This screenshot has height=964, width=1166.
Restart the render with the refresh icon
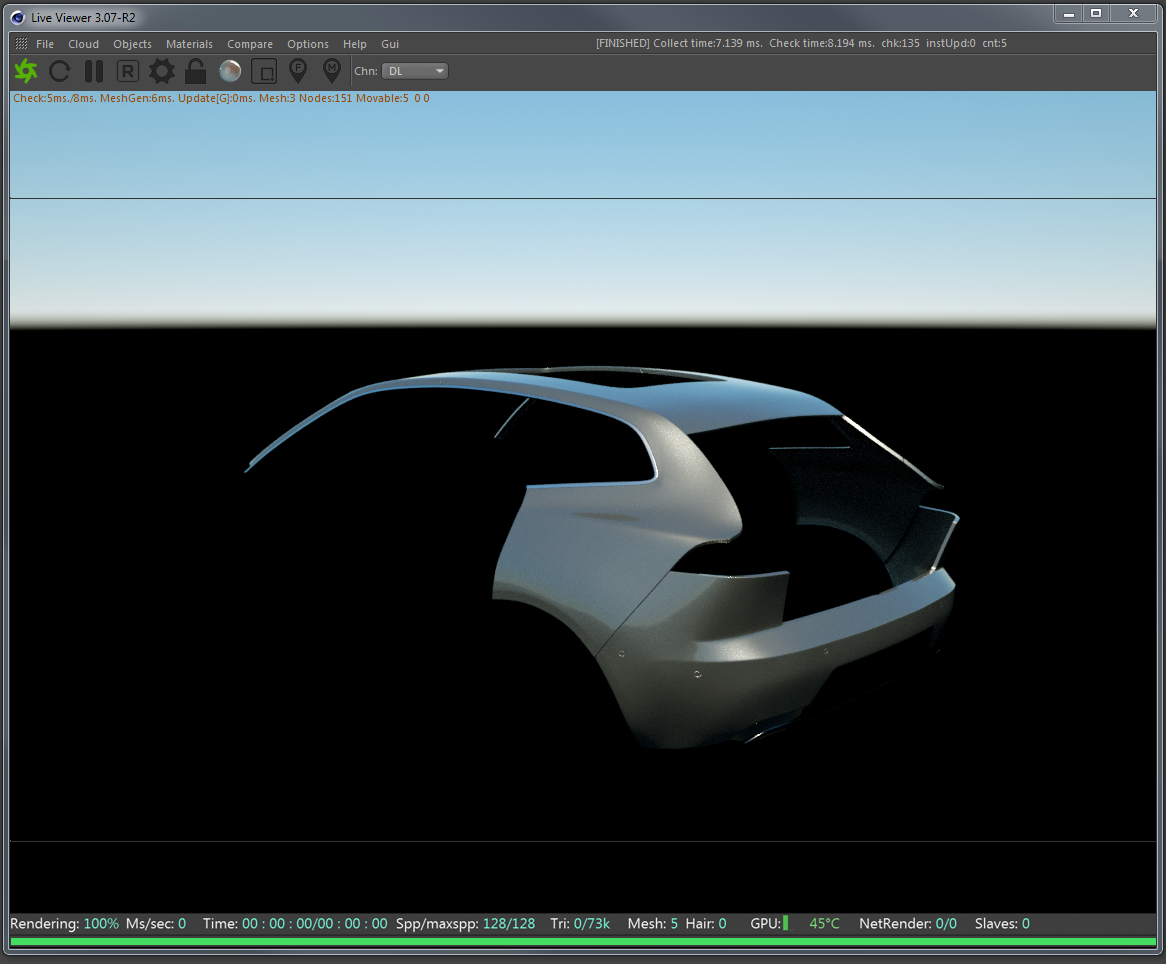(60, 71)
